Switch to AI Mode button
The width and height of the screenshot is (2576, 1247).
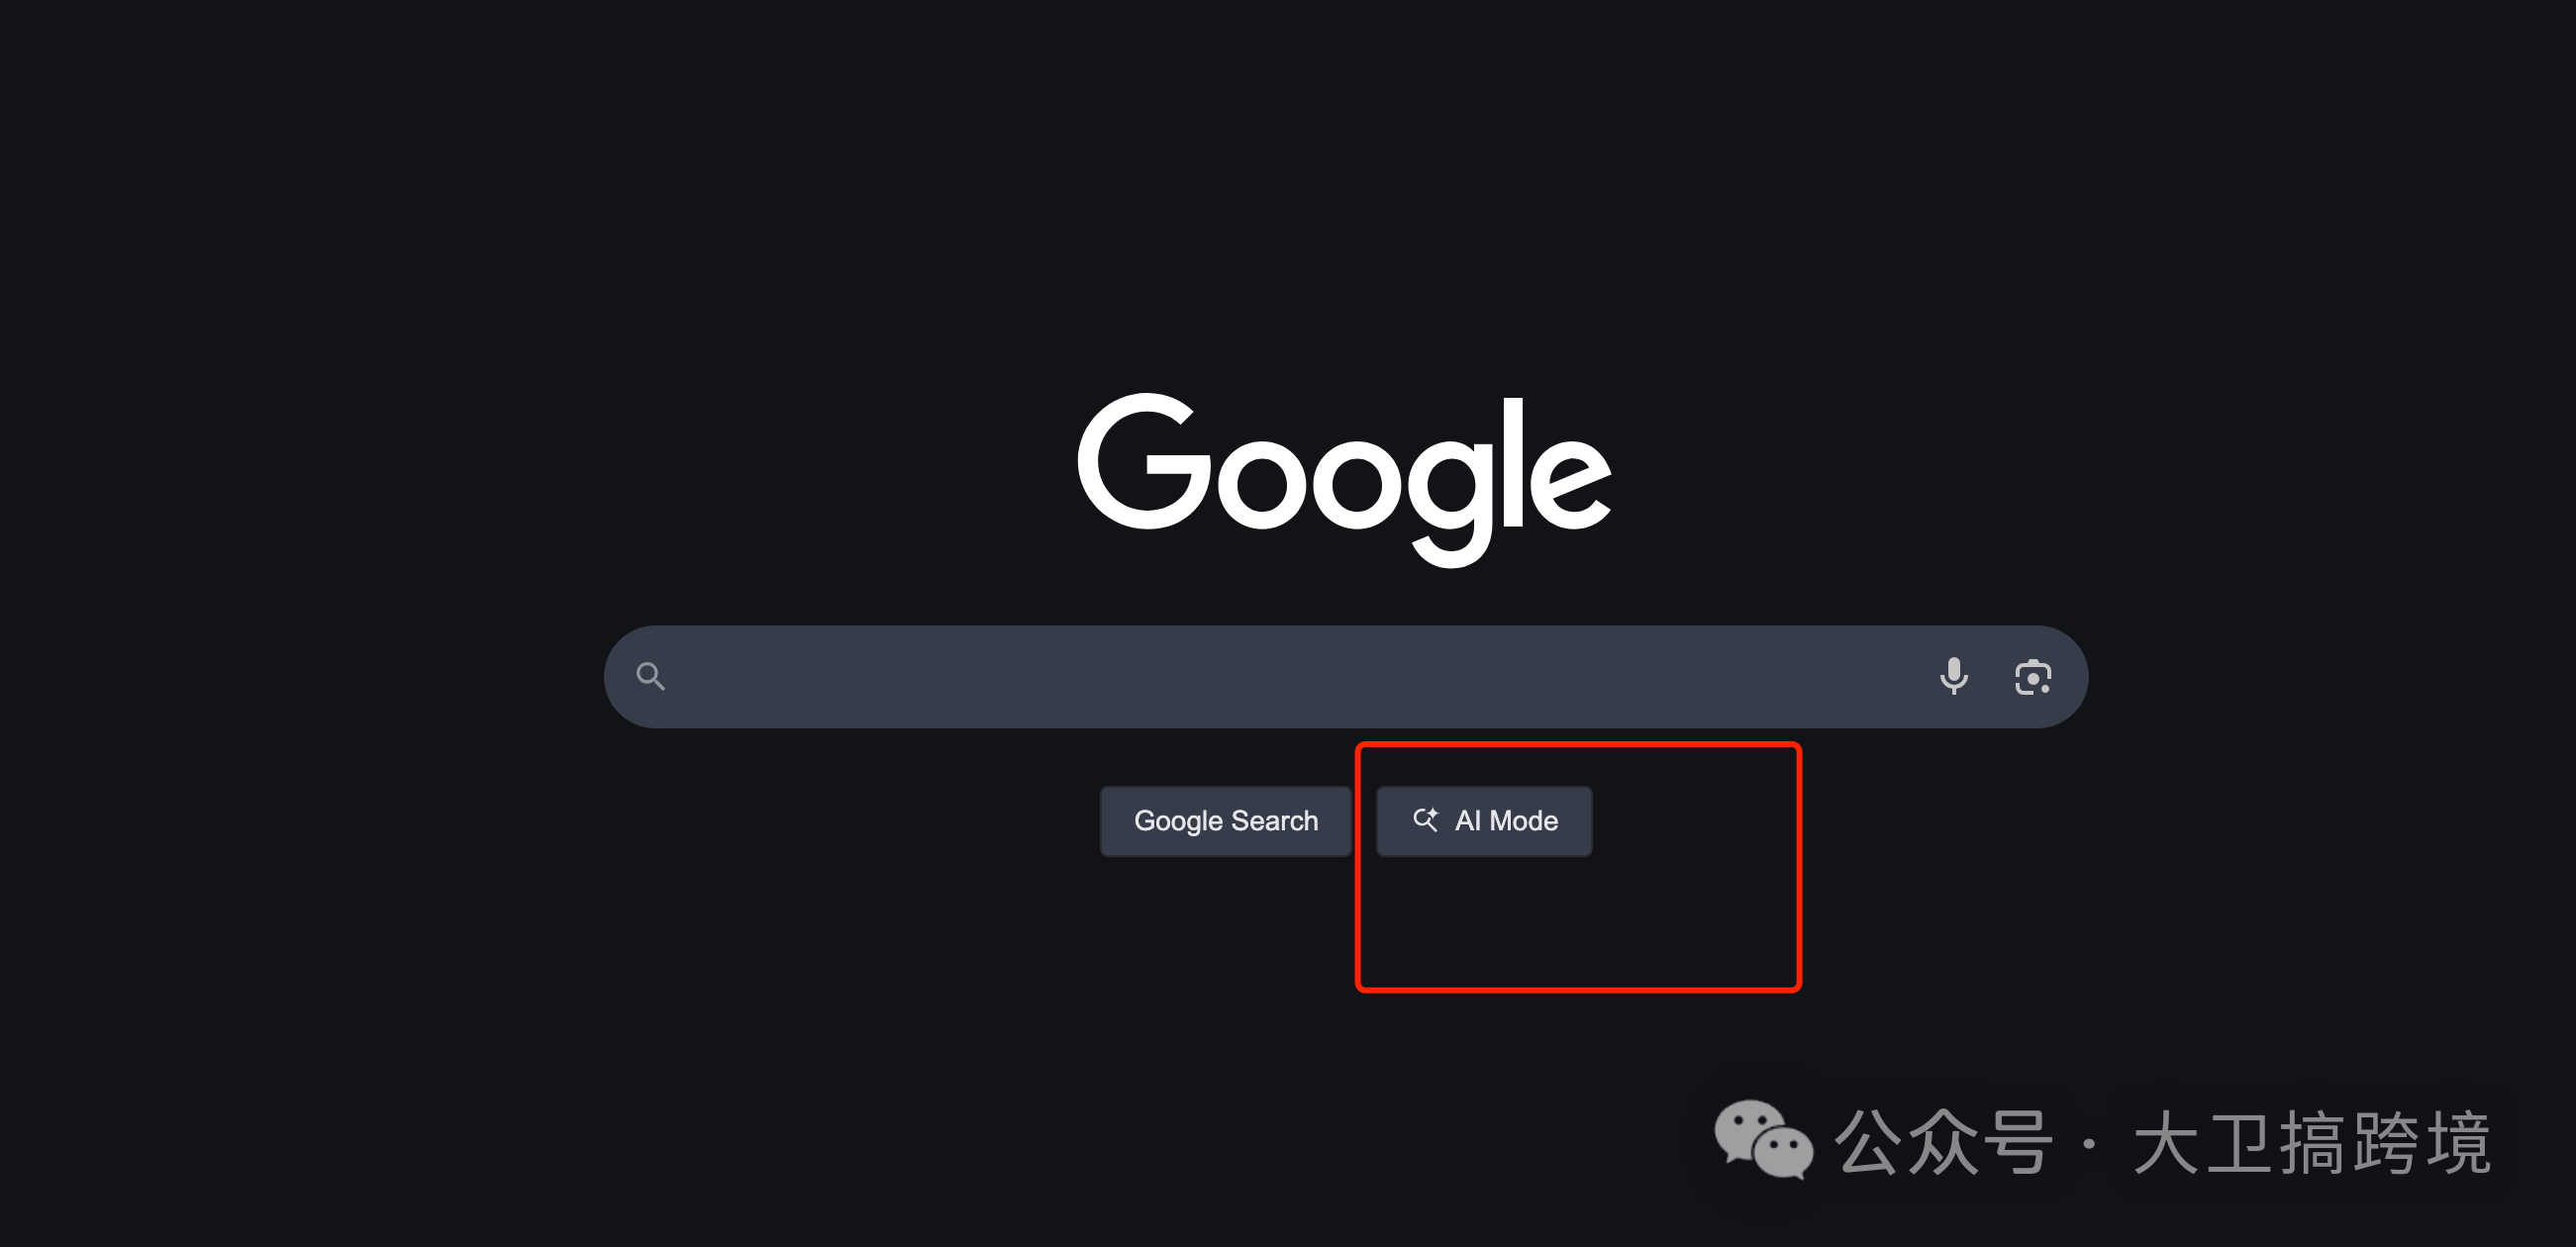coord(1484,821)
